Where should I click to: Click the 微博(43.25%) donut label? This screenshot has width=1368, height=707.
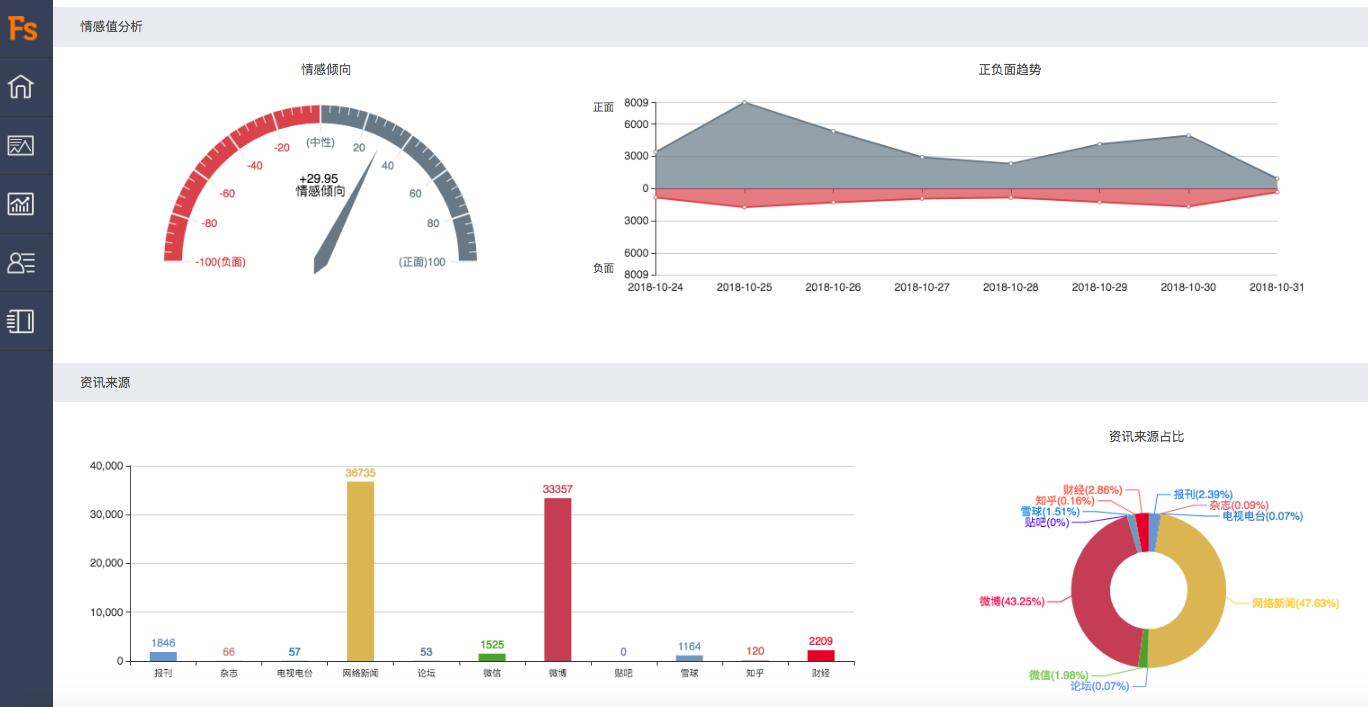(1012, 601)
